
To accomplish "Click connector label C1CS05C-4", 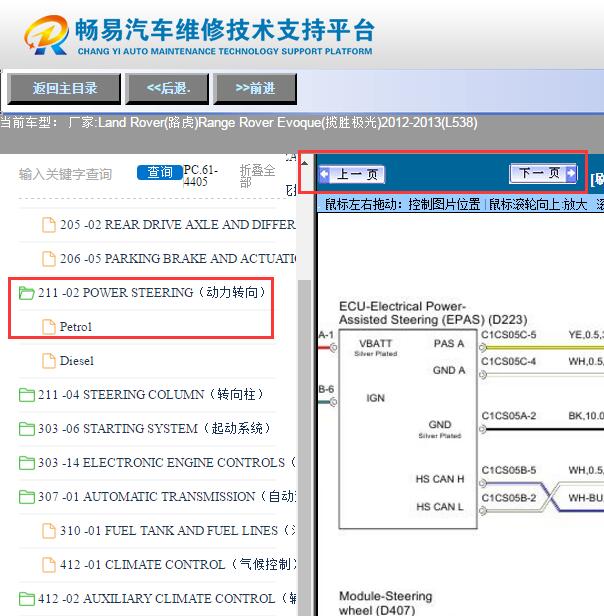I will 509,361.
